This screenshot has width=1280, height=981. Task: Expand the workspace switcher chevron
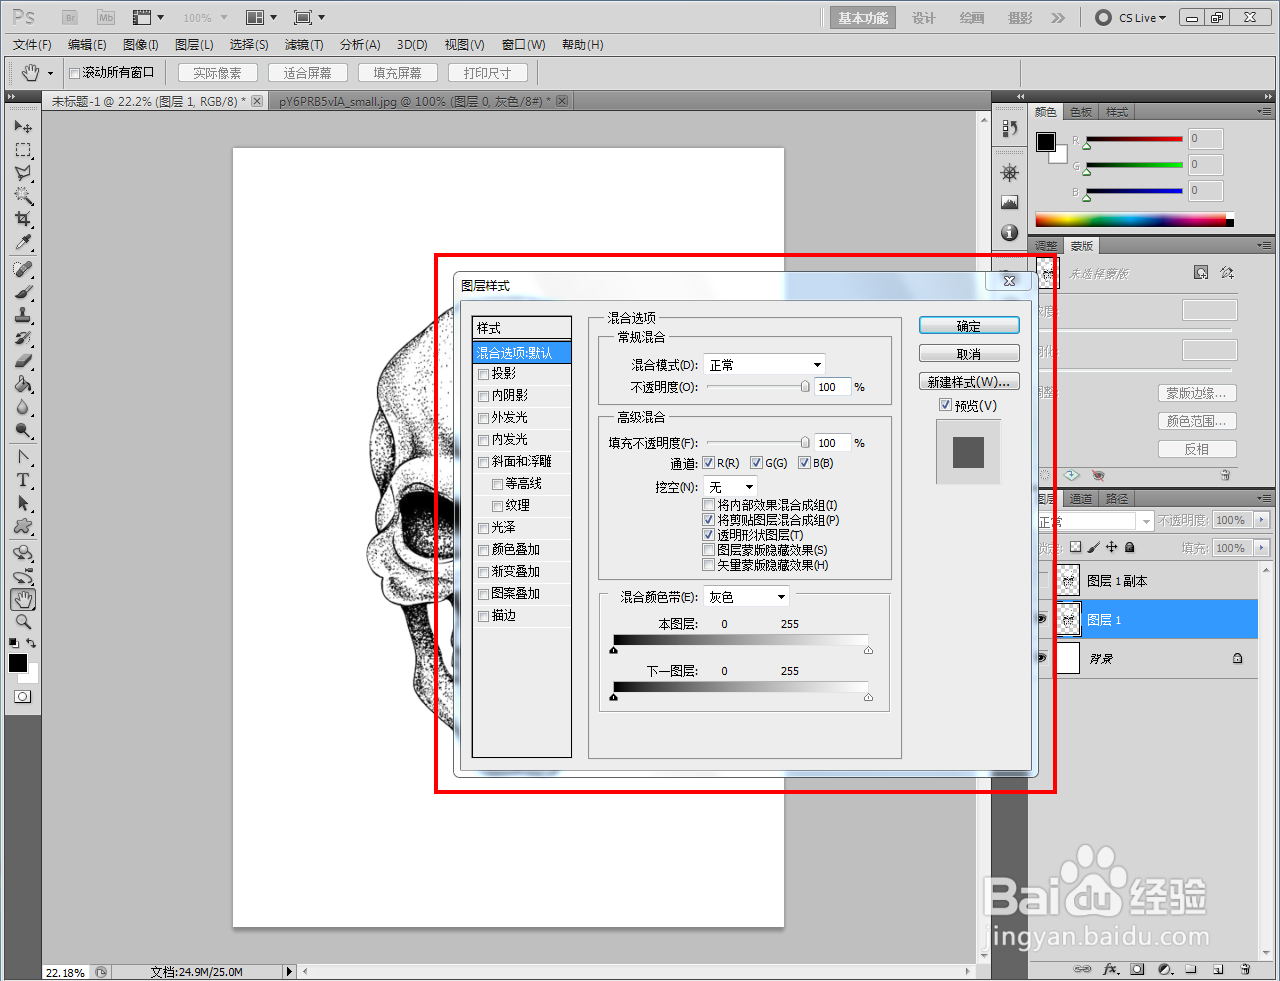pyautogui.click(x=1058, y=18)
